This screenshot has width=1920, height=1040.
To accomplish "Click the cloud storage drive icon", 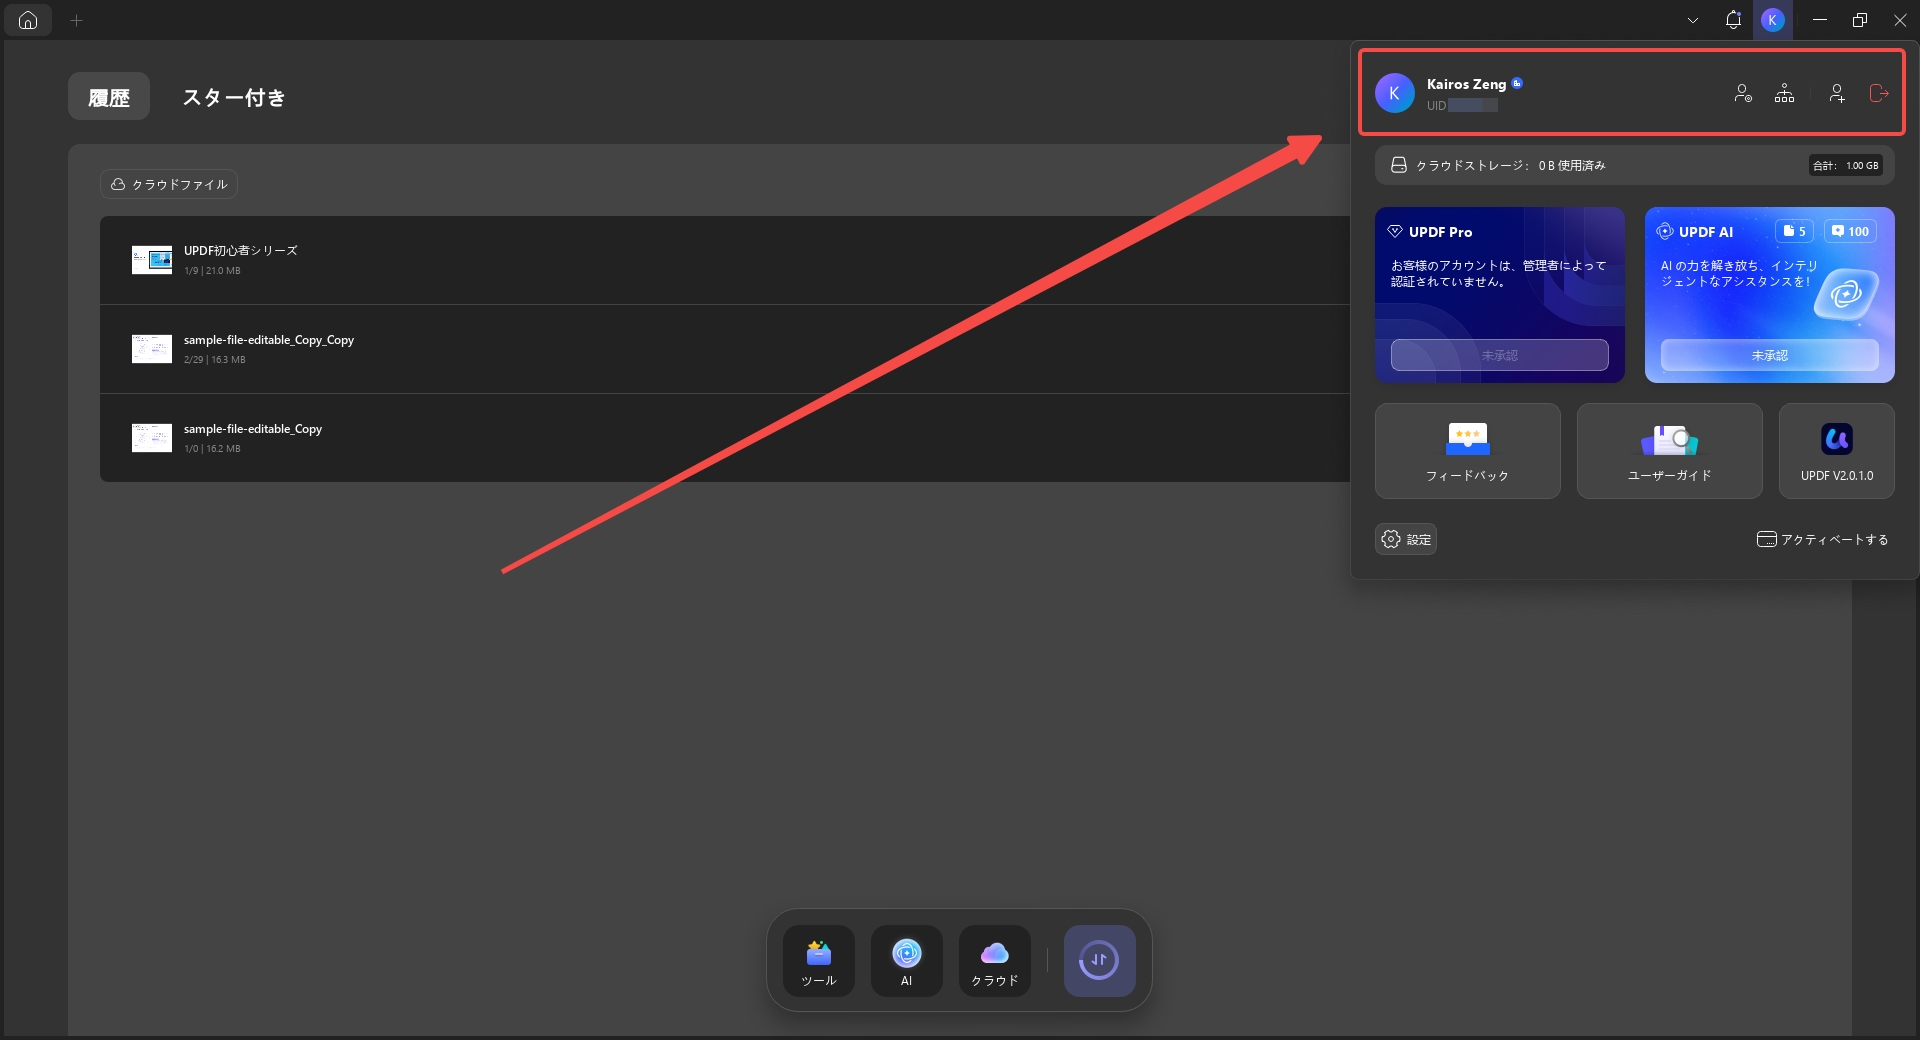I will pos(1399,165).
